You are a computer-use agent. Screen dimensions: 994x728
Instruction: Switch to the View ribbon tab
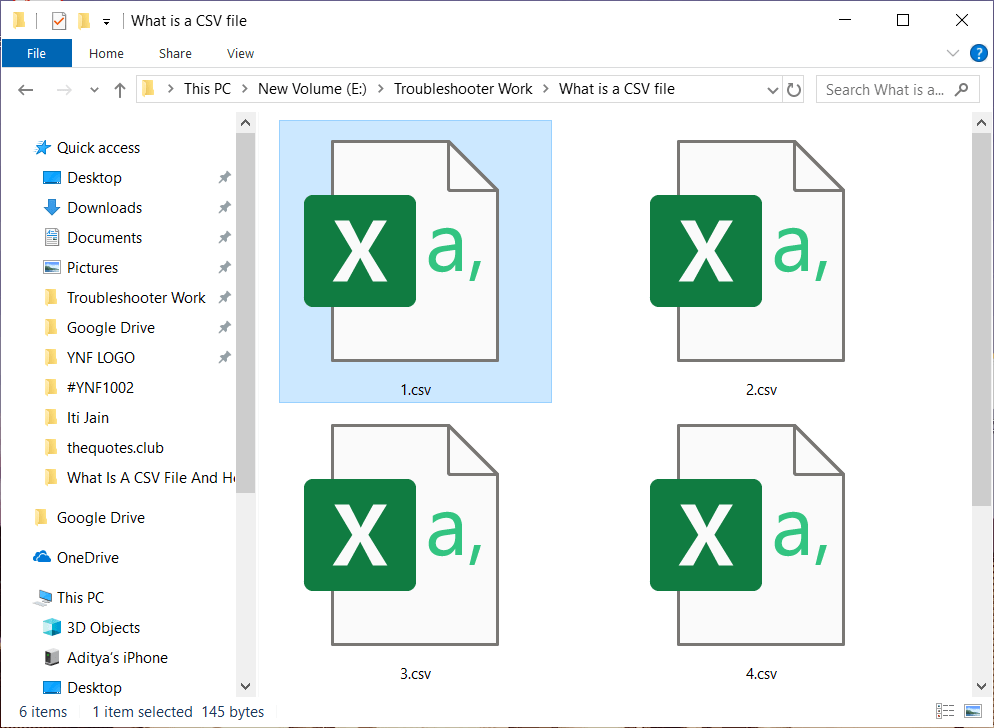pyautogui.click(x=240, y=53)
